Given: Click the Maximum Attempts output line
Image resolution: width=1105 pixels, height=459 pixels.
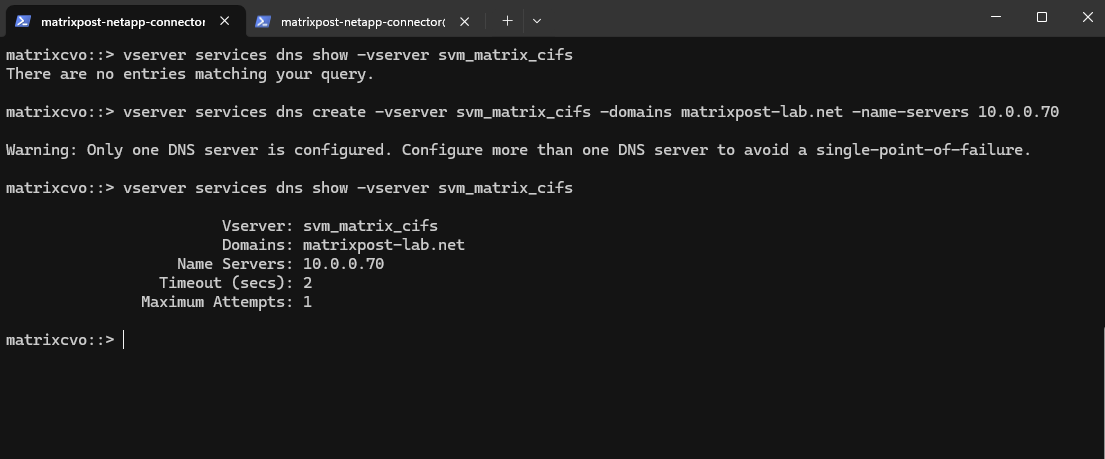Looking at the screenshot, I should 226,302.
